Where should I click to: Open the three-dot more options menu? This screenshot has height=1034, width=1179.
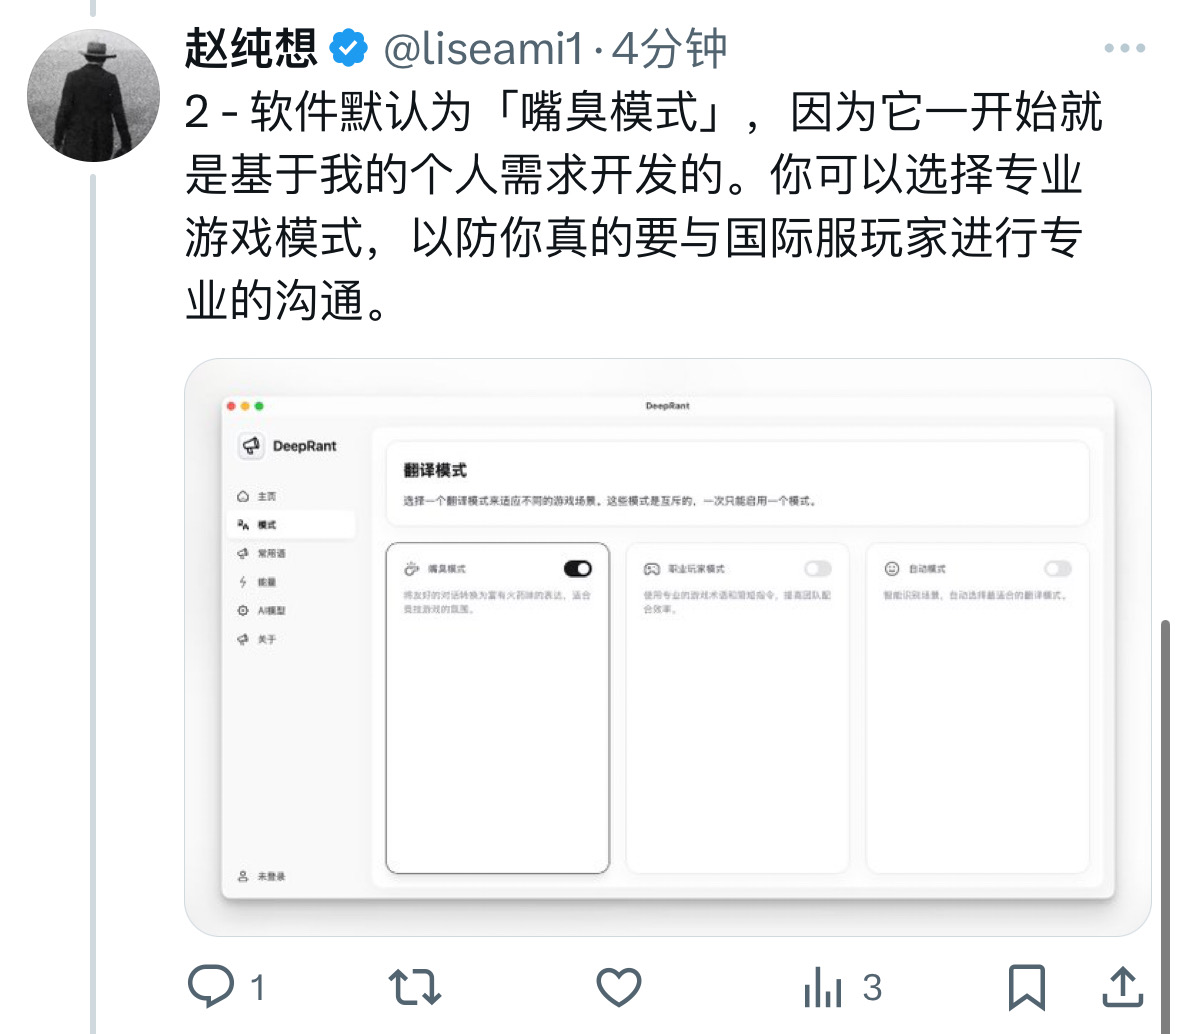pos(1125,48)
